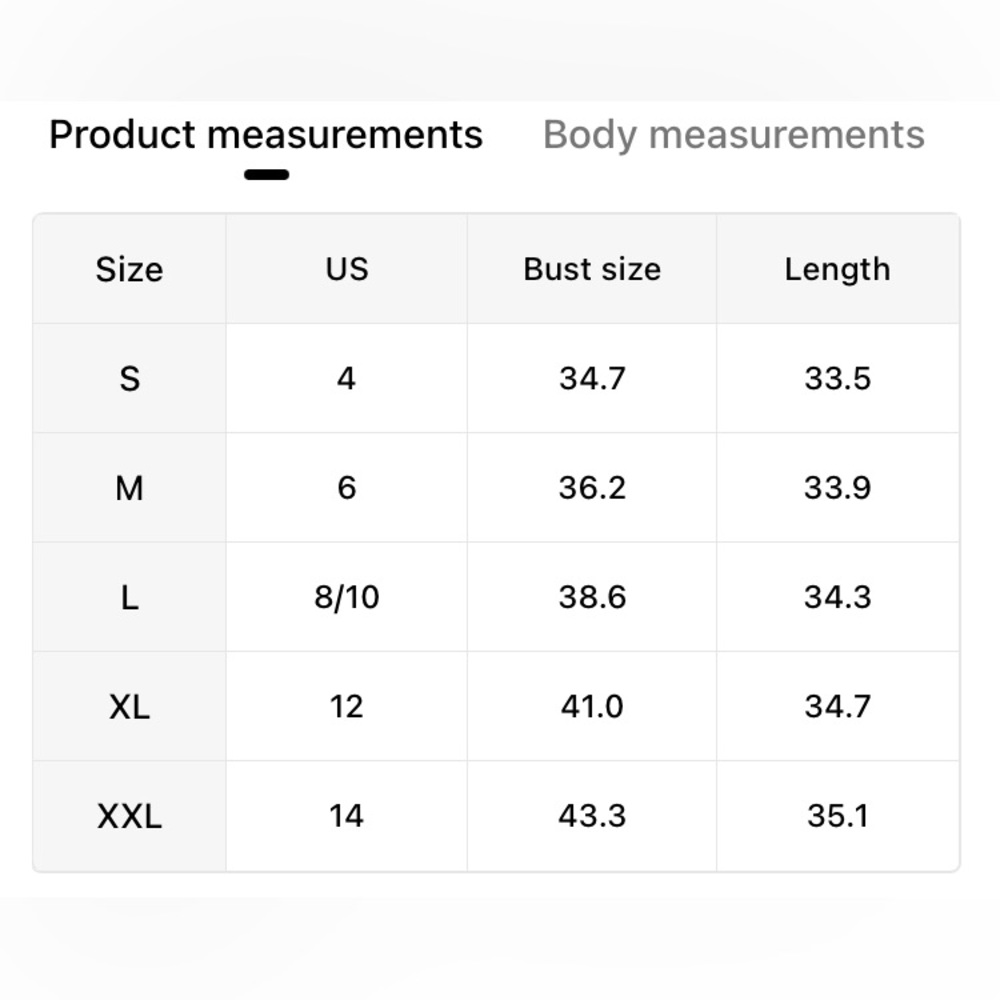
Task: Click the 33.5 length value
Action: [837, 378]
